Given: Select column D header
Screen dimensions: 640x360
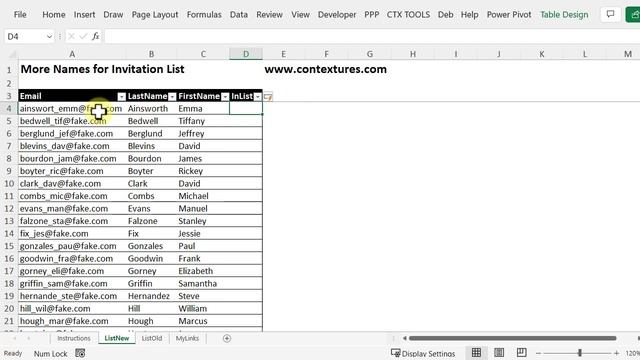Looking at the screenshot, I should click(246, 54).
